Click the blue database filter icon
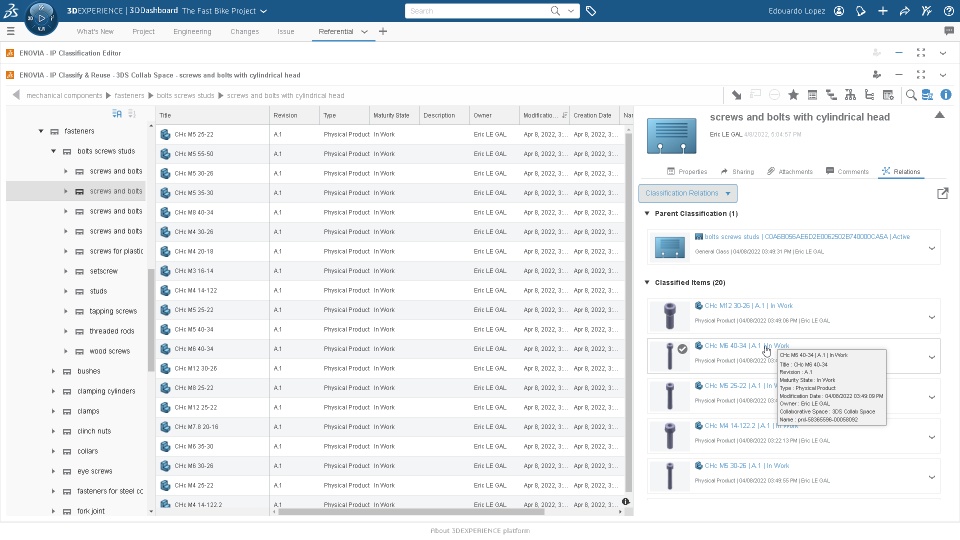The image size is (960, 540). (928, 95)
